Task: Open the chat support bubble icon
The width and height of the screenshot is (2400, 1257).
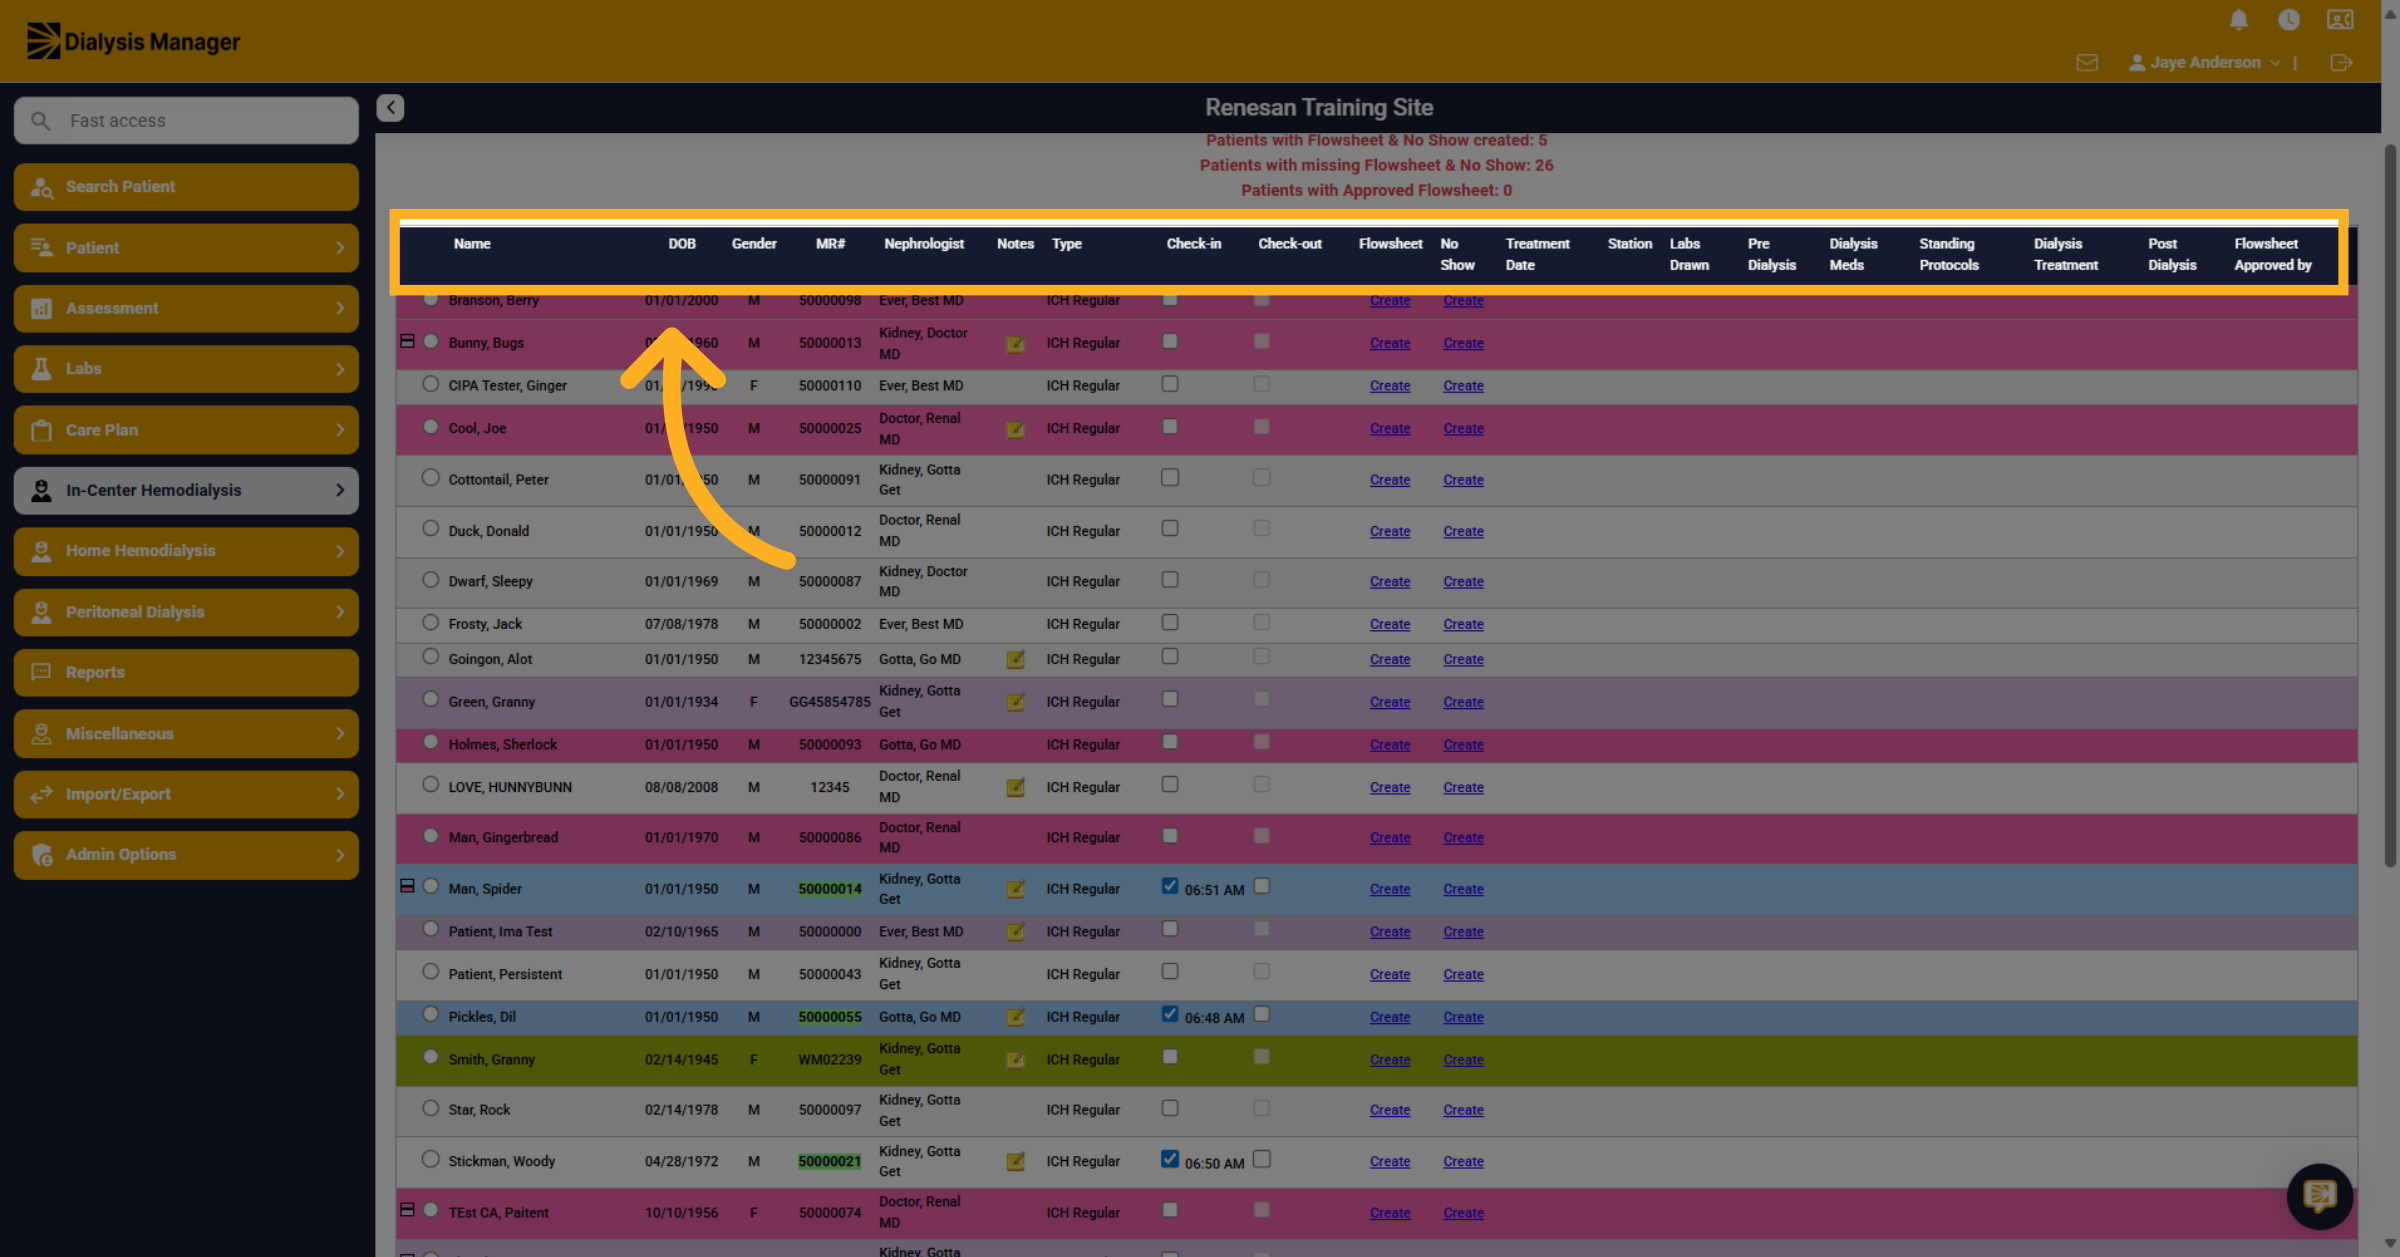Action: [2319, 1195]
